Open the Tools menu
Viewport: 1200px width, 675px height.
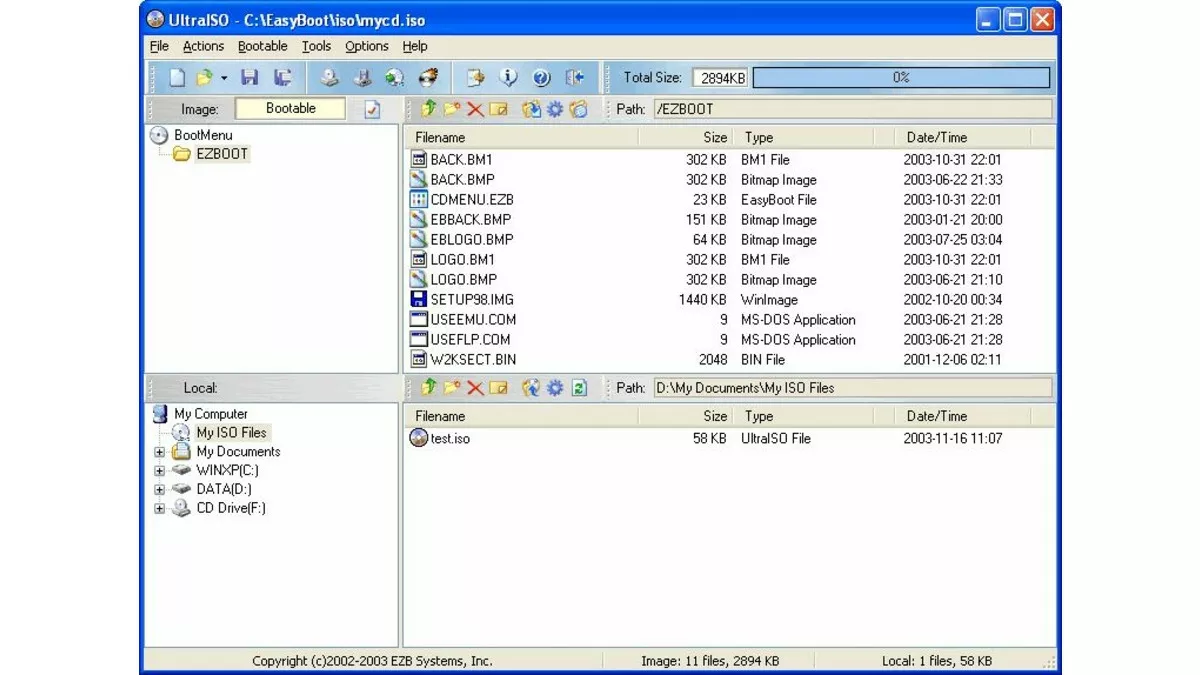tap(316, 46)
